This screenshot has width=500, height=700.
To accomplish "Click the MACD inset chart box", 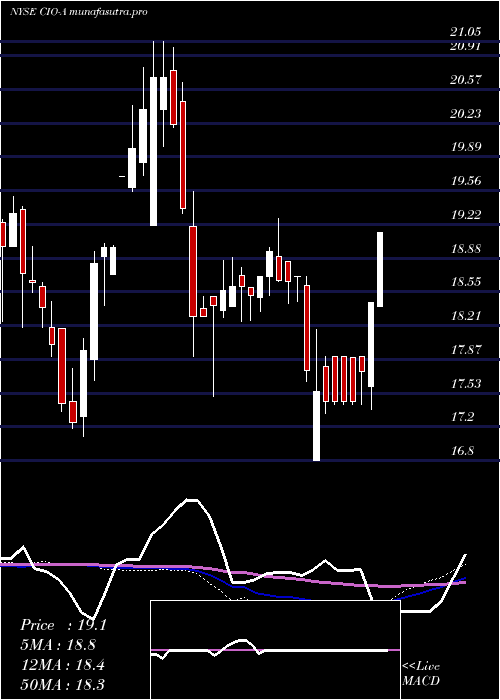I will pyautogui.click(x=275, y=650).
